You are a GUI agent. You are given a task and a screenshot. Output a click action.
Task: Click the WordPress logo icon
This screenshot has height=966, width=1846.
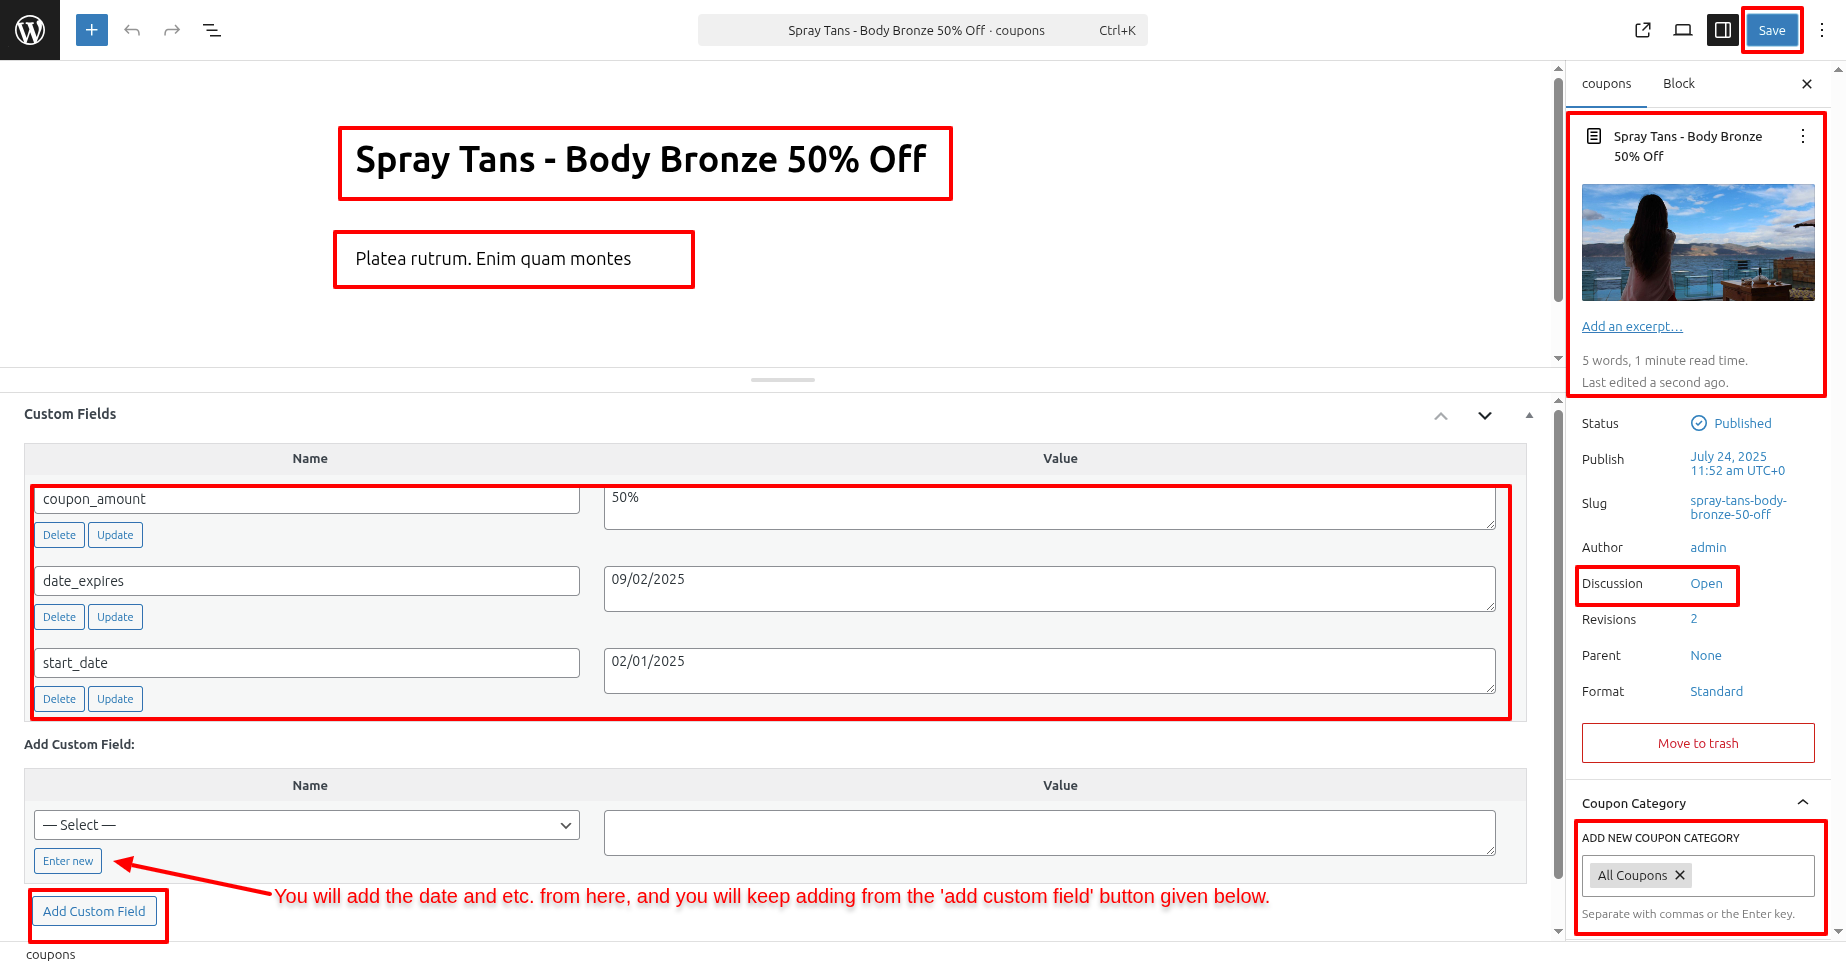(30, 30)
